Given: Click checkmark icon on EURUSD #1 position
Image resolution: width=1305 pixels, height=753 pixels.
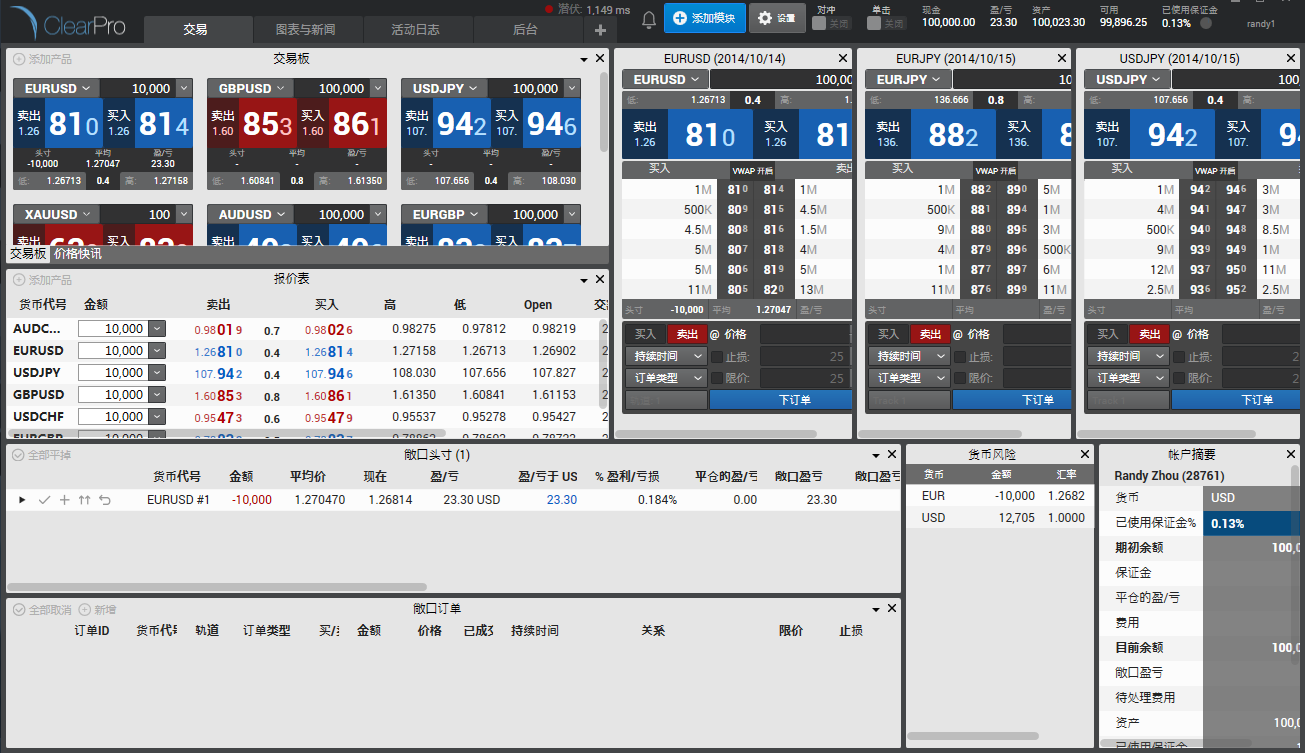Looking at the screenshot, I should pyautogui.click(x=44, y=500).
